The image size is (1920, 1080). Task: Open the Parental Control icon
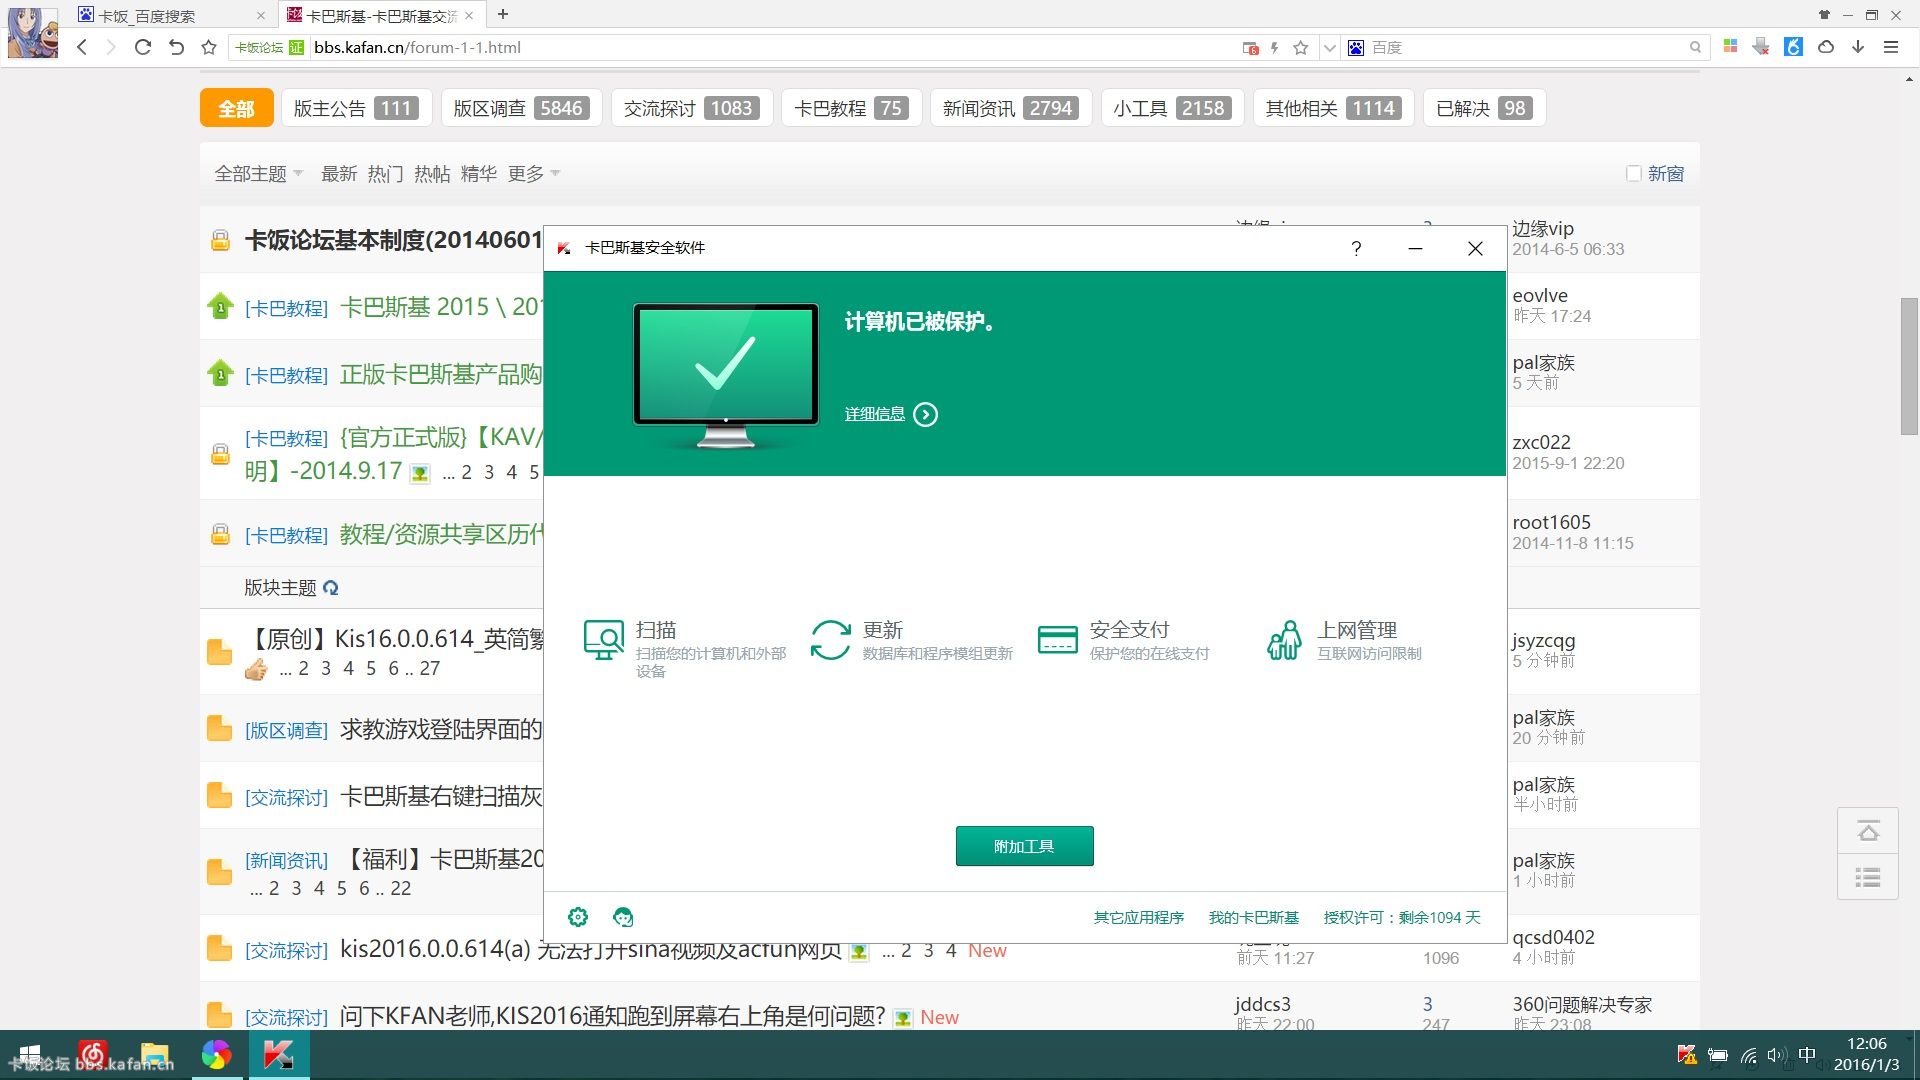(1284, 640)
